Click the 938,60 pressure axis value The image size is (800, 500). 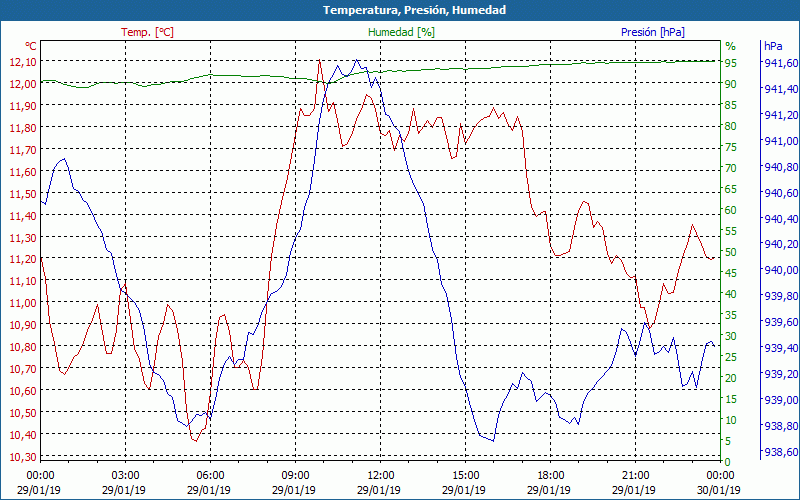pos(781,452)
